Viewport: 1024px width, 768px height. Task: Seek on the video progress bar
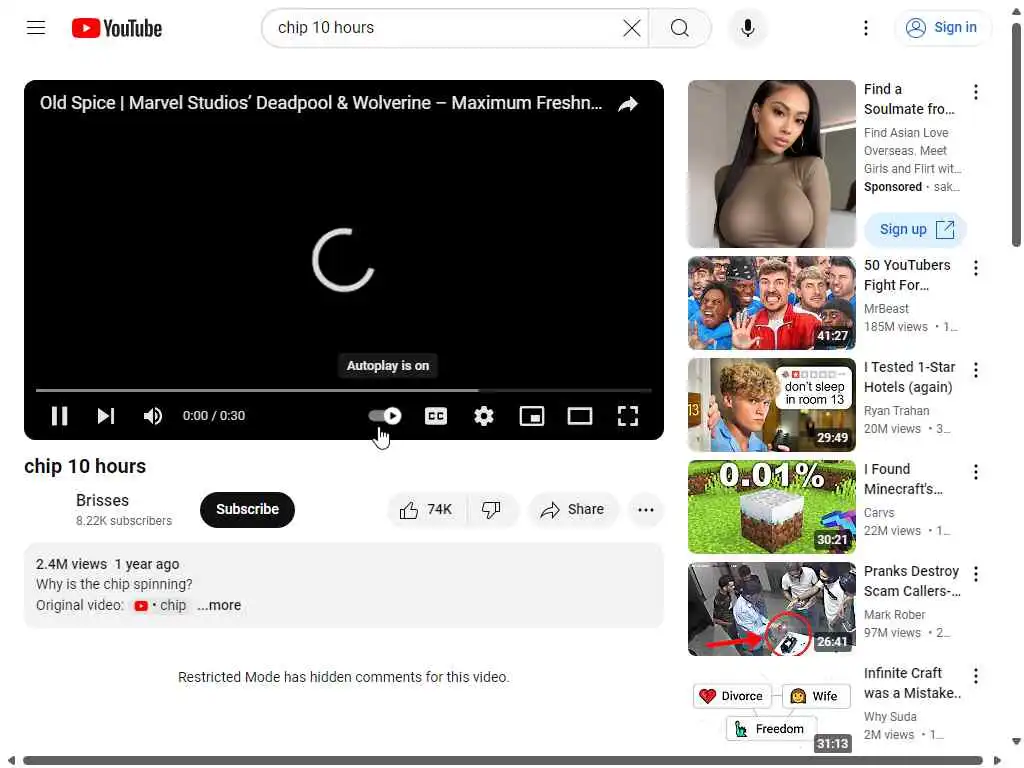(x=344, y=391)
